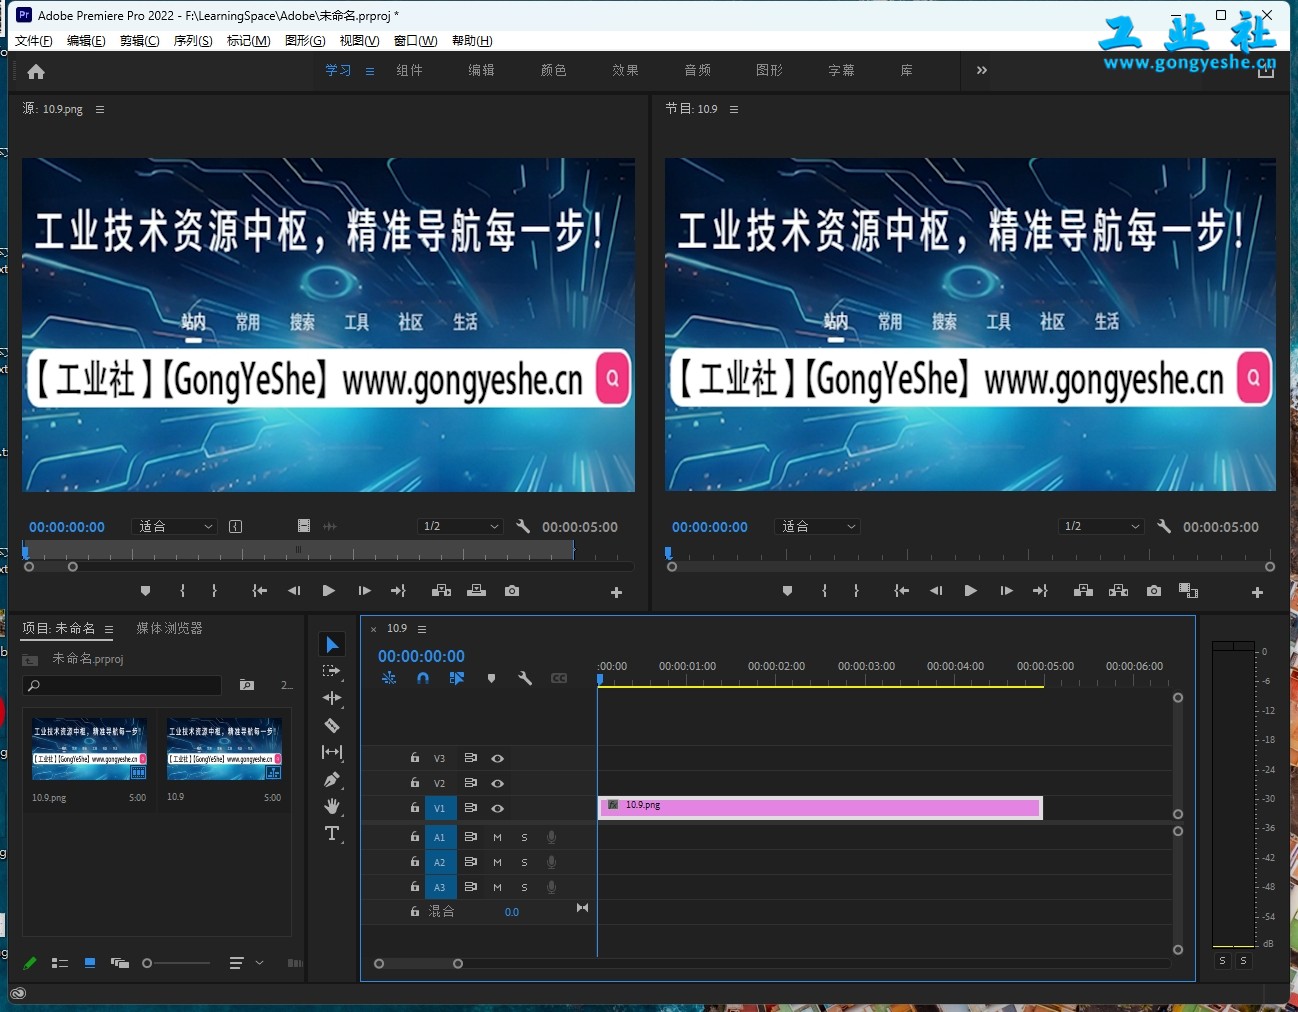Screen dimensions: 1298x1012
Task: Open Source monitor settings wrench
Action: (x=523, y=526)
